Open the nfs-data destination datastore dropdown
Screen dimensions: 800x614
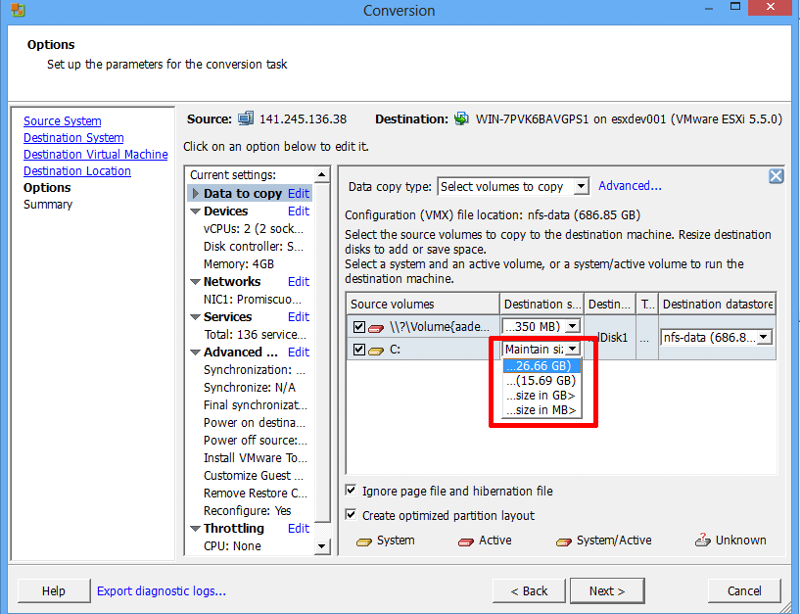click(x=761, y=337)
